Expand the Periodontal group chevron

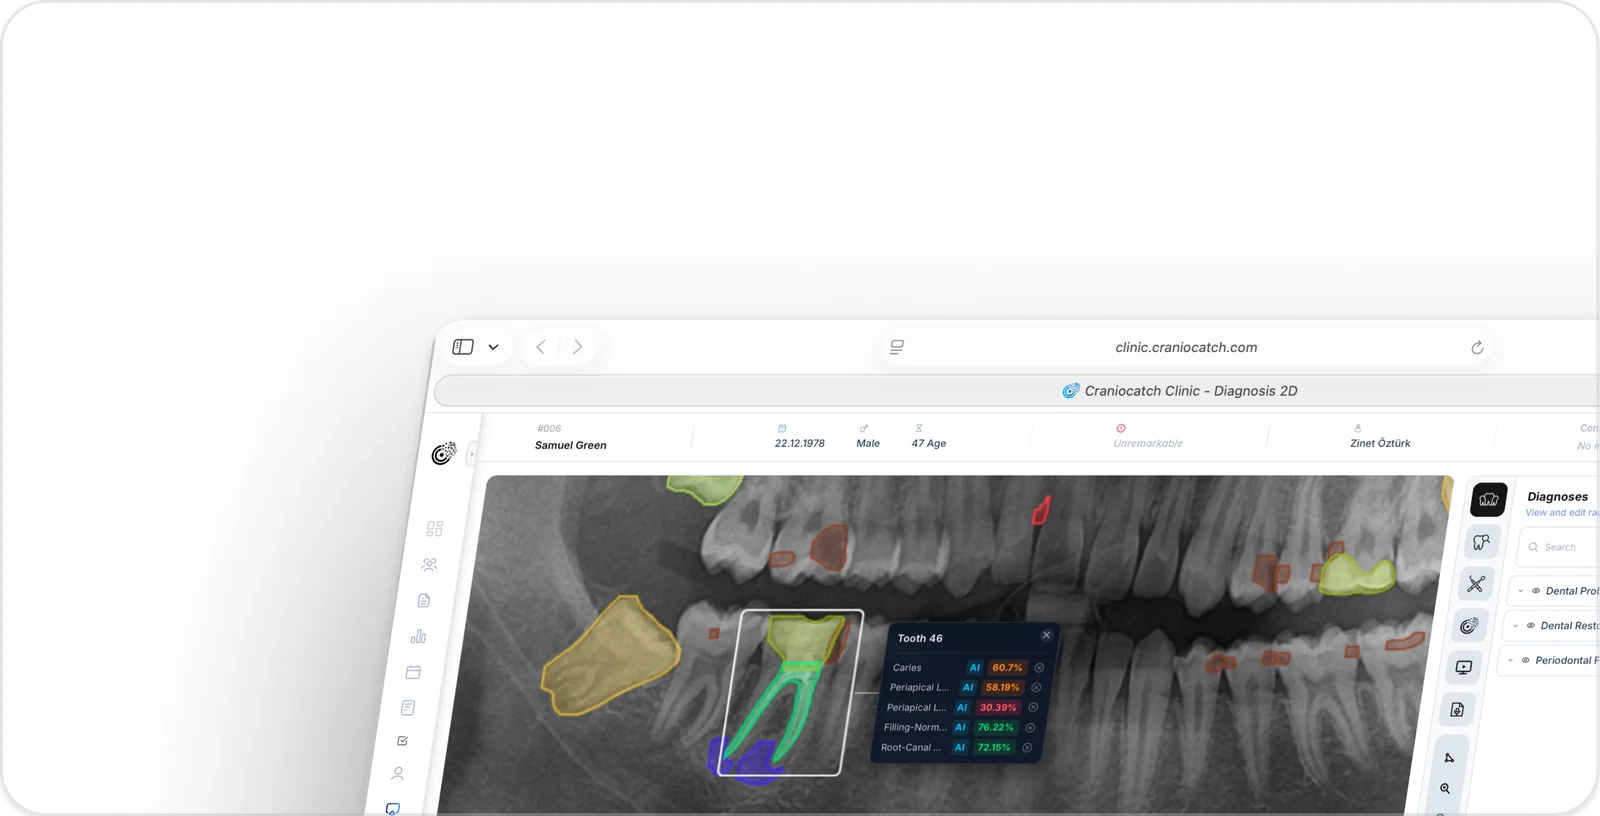click(x=1510, y=660)
